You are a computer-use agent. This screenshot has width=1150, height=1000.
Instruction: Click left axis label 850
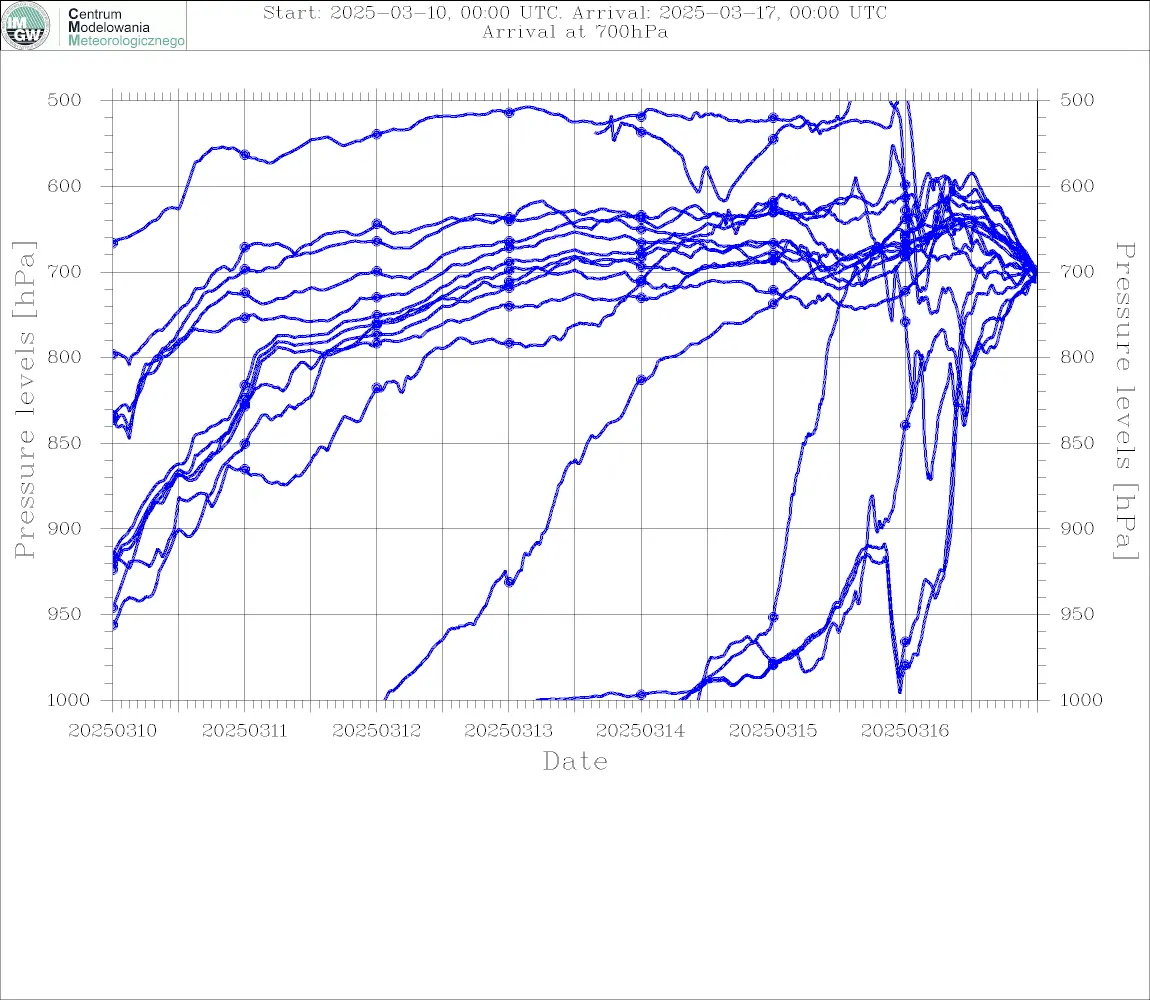point(64,443)
